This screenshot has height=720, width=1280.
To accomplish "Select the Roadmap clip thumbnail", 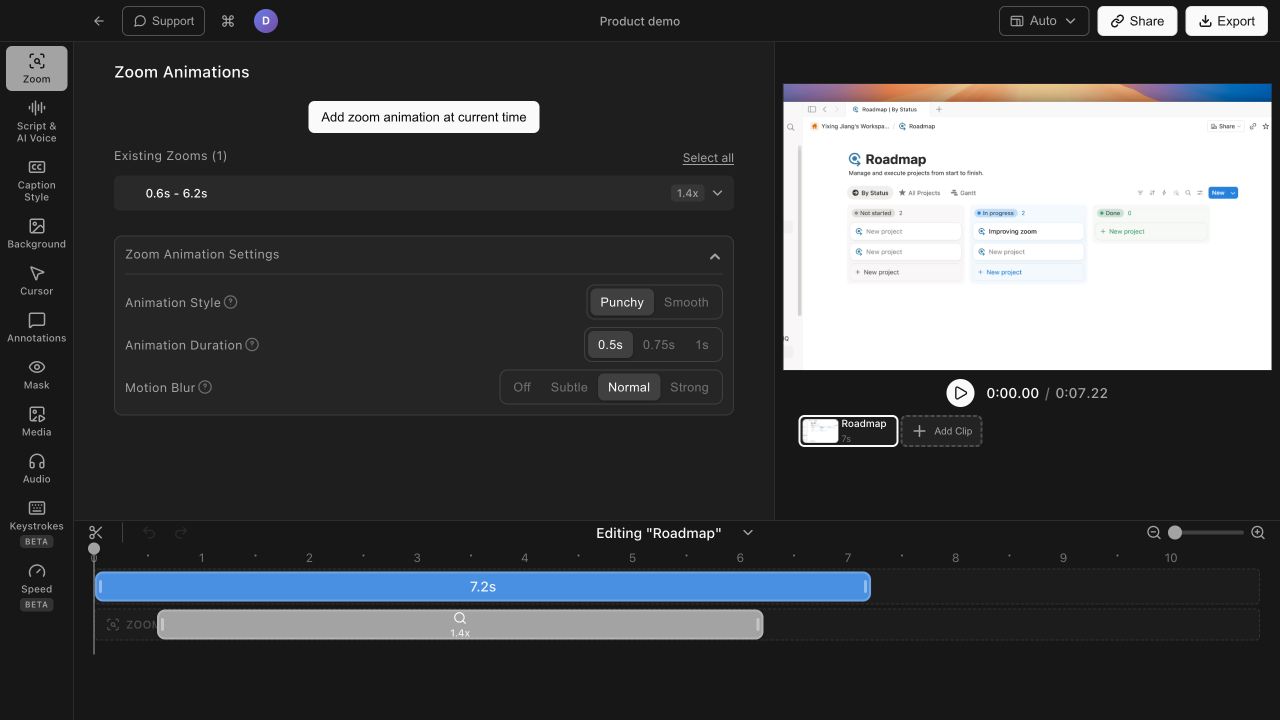I will (848, 431).
